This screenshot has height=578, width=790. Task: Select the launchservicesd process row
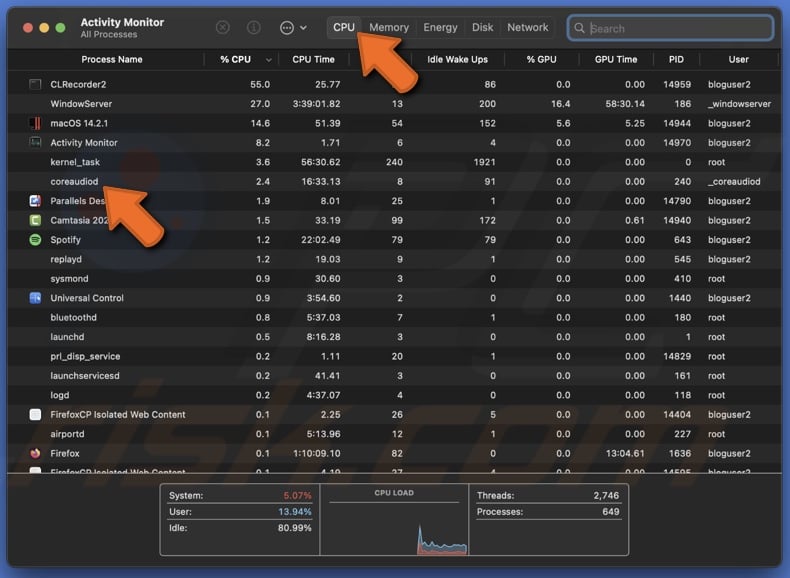[x=394, y=376]
